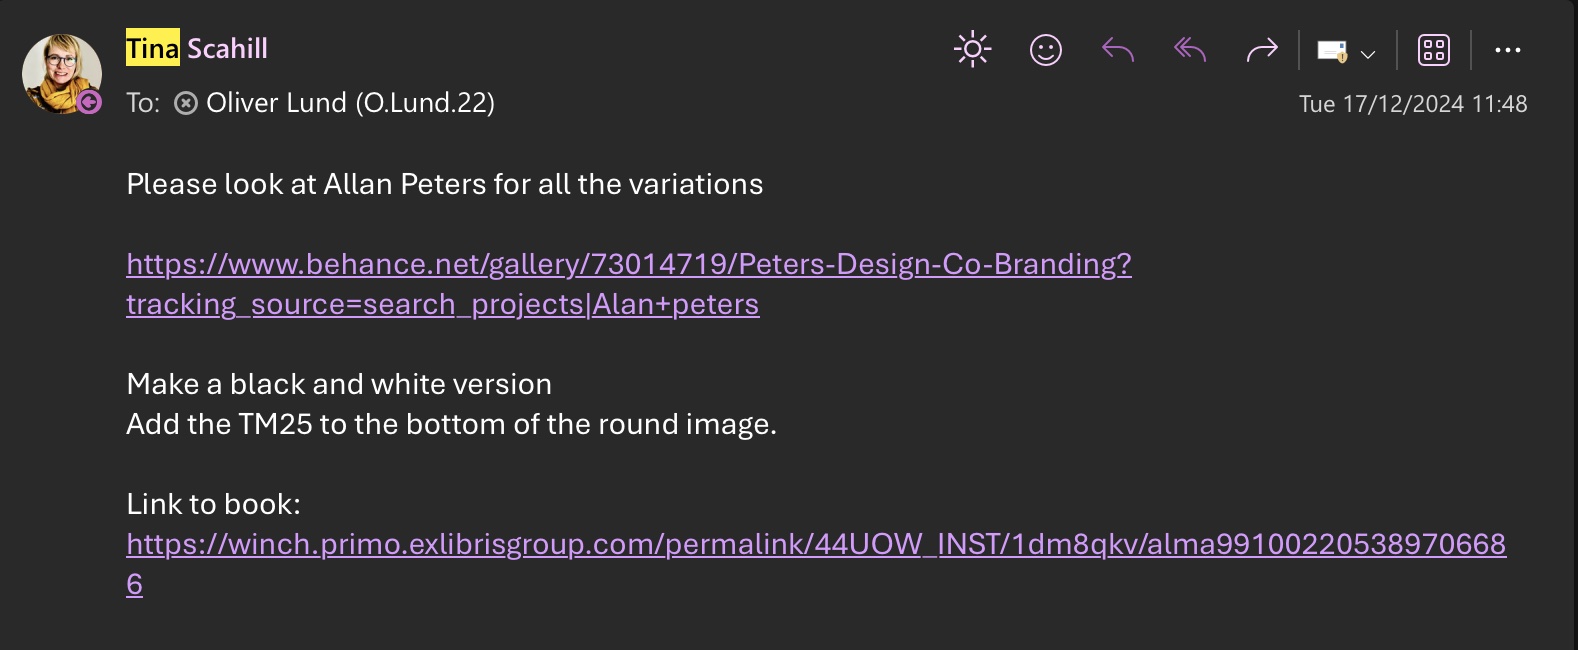Image resolution: width=1578 pixels, height=650 pixels.
Task: Select recipient Oliver Lund (O.Lund.22)
Action: pyautogui.click(x=350, y=103)
